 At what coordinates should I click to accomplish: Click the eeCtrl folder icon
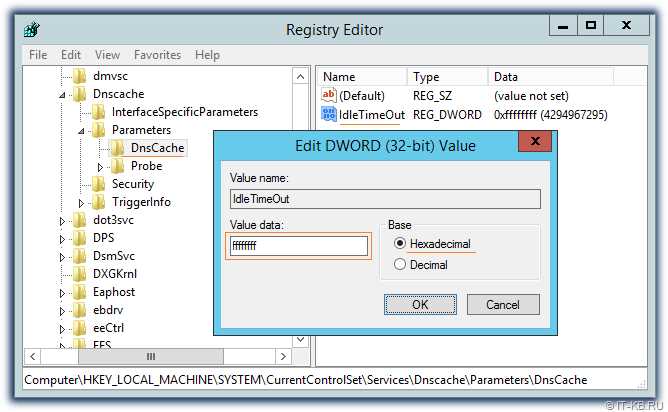coord(80,328)
